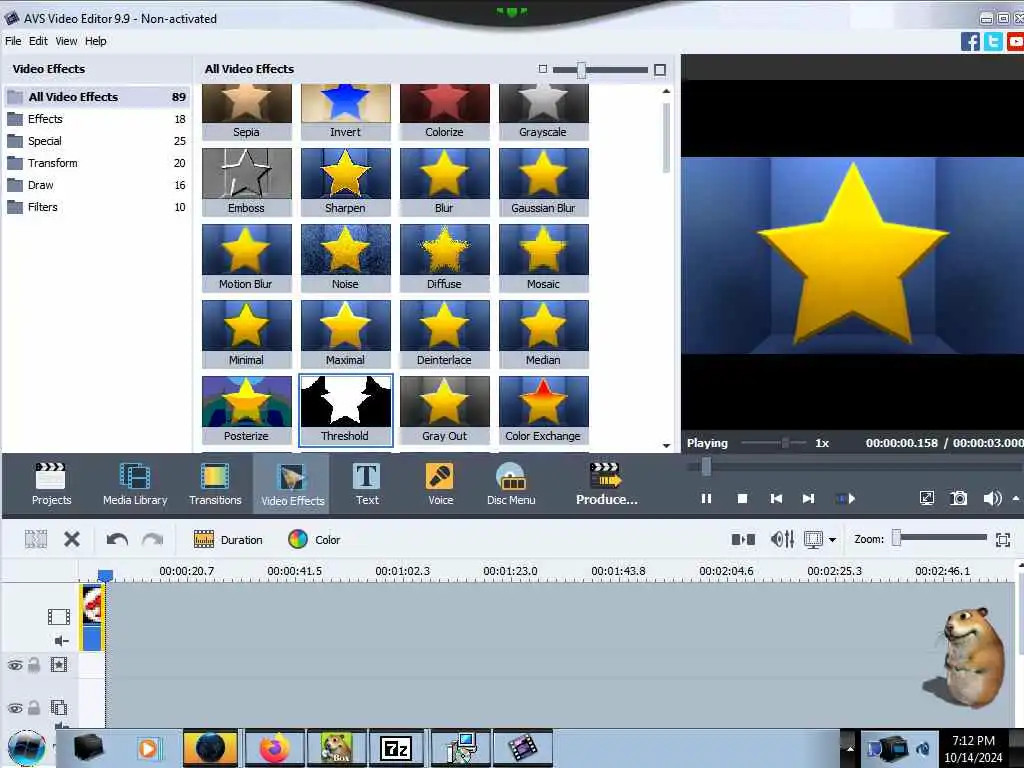Open the Projects section

51,484
